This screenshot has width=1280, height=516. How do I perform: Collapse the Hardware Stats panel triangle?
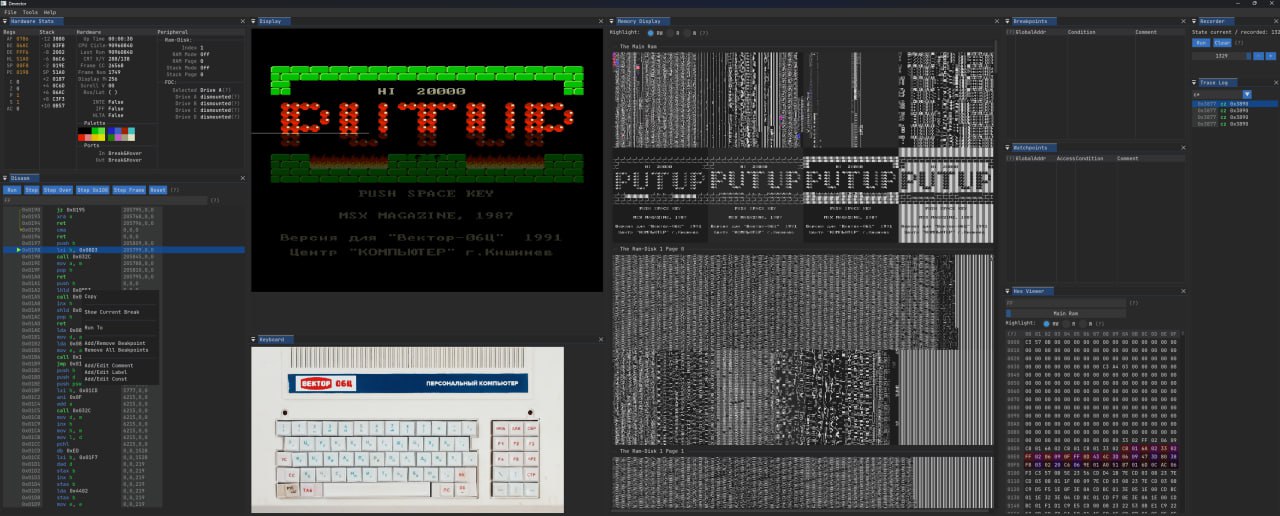[x=5, y=21]
